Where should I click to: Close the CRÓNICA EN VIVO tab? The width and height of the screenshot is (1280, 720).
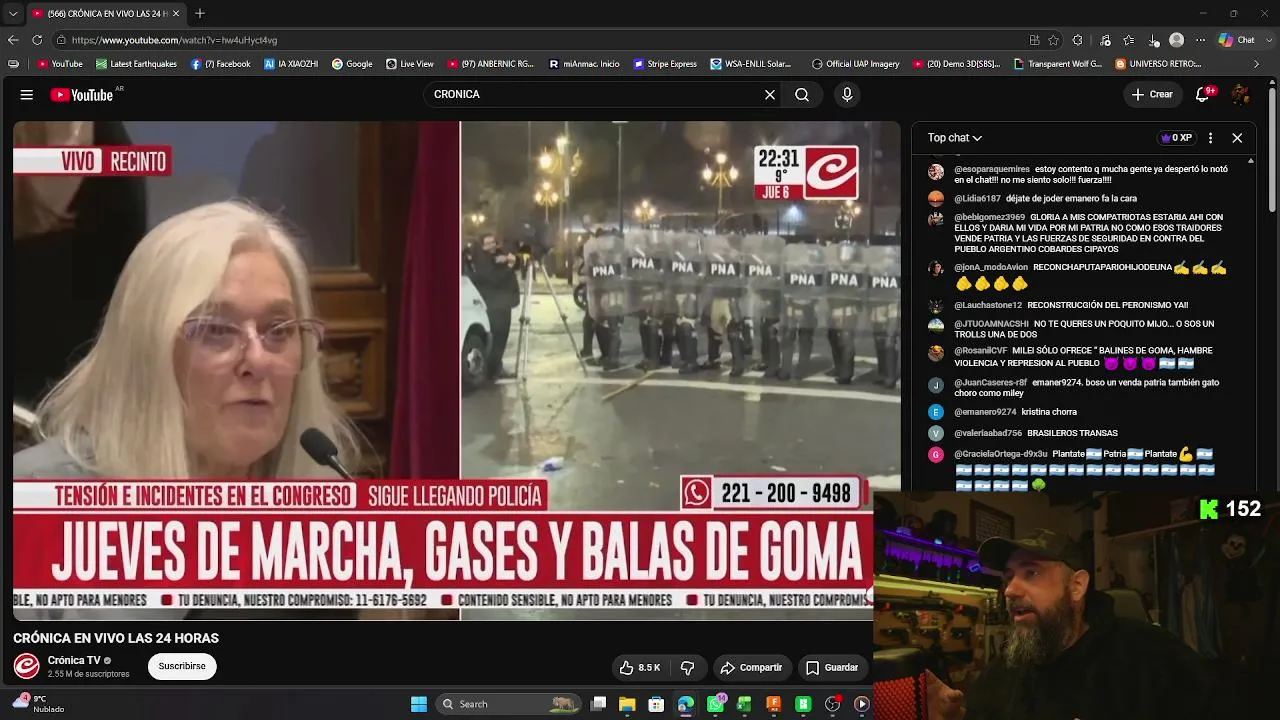pyautogui.click(x=176, y=13)
